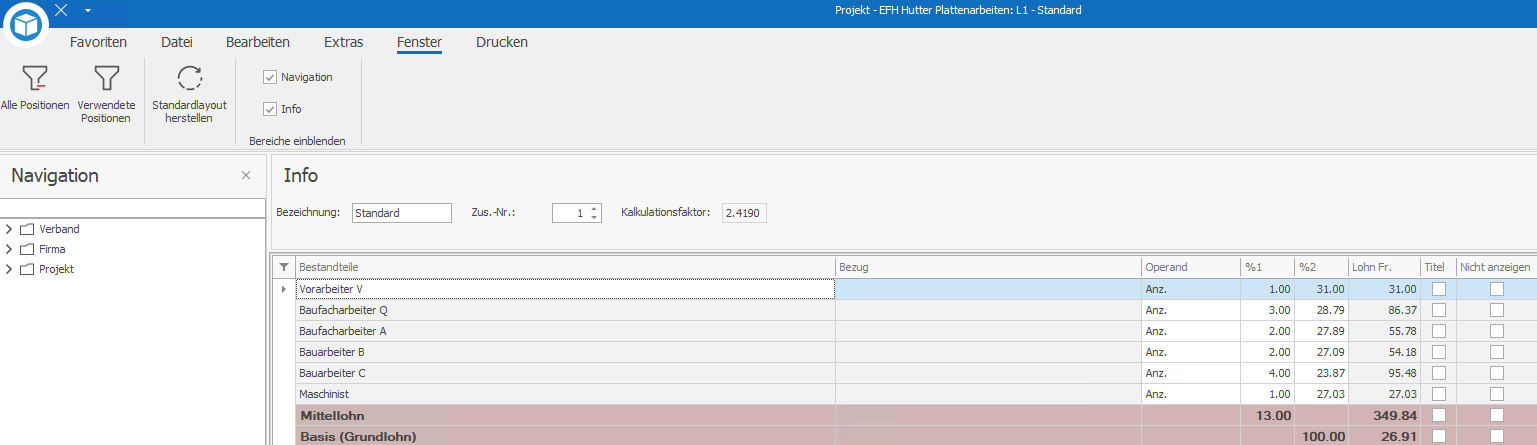The height and width of the screenshot is (445, 1537).
Task: Tick Nicht anzeigen for Vorarbeiter V
Action: click(x=1496, y=289)
